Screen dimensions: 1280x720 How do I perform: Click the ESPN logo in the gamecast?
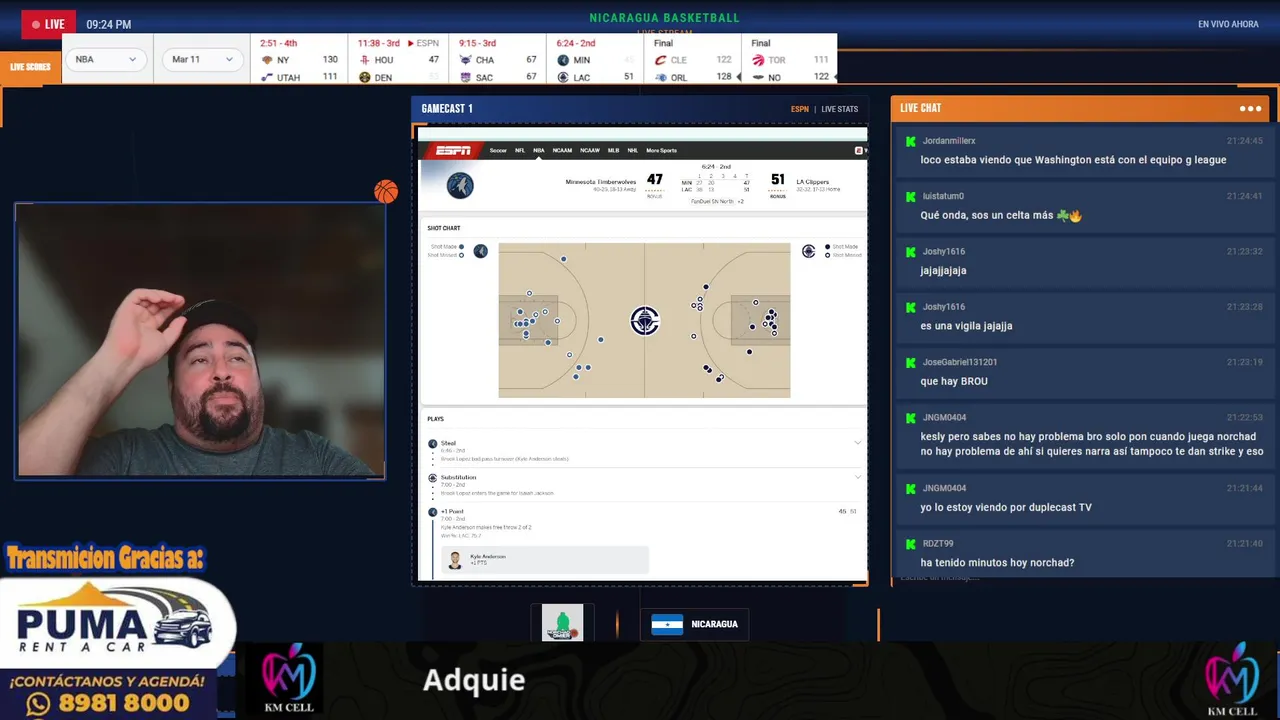(x=453, y=150)
